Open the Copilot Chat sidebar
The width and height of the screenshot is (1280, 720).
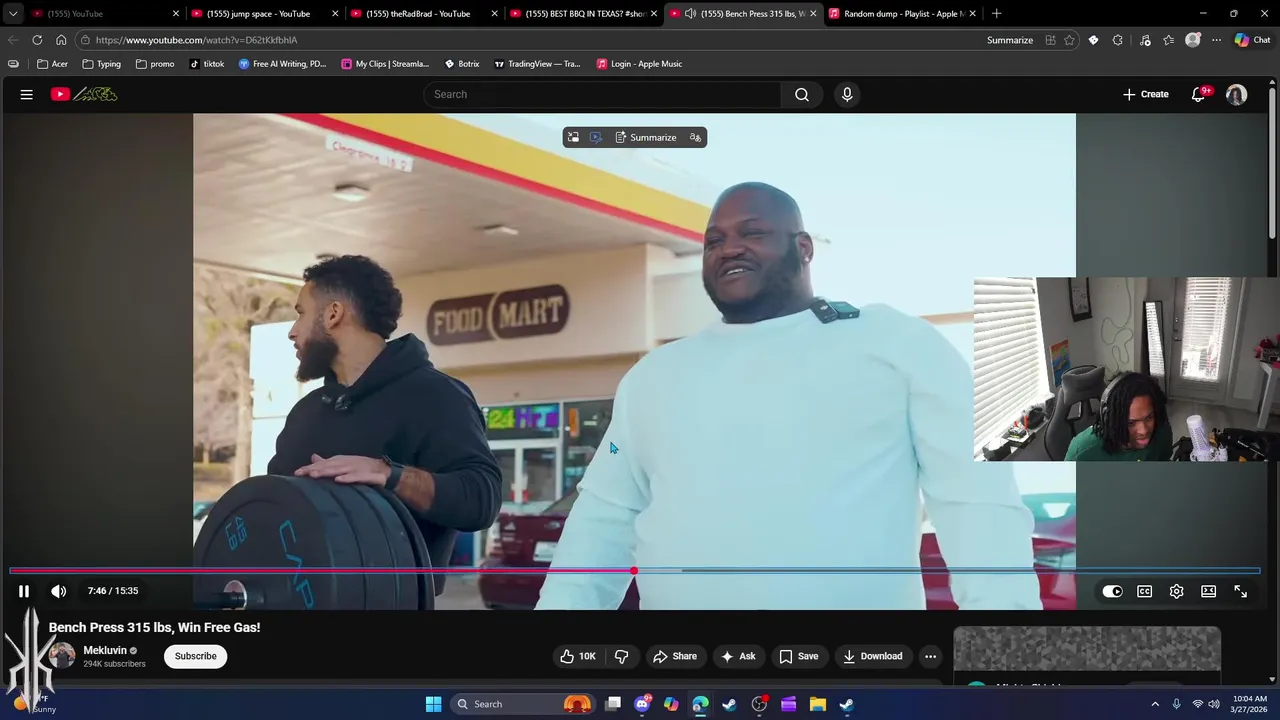point(1252,40)
